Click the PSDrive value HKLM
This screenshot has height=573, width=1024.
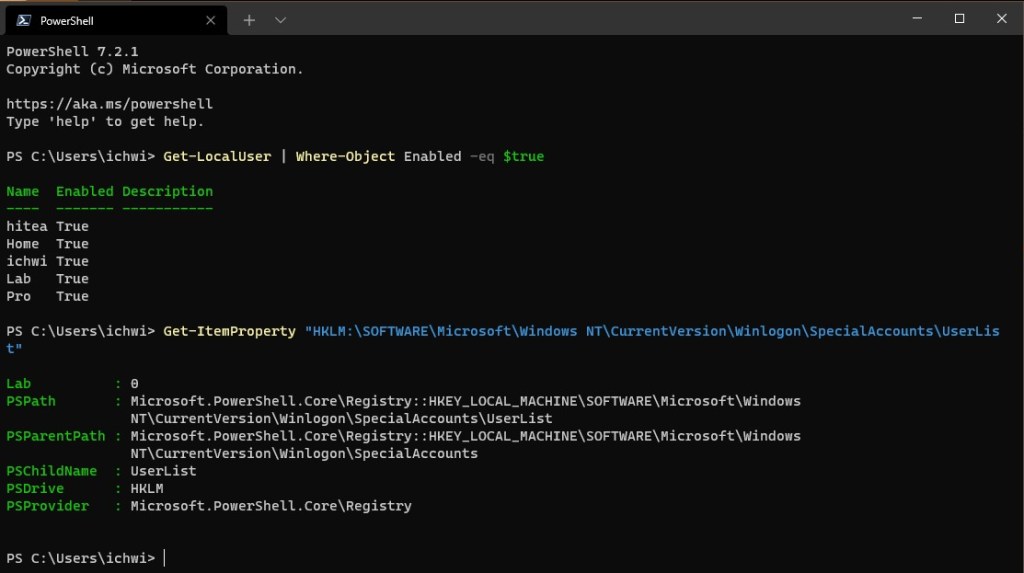[146, 489]
